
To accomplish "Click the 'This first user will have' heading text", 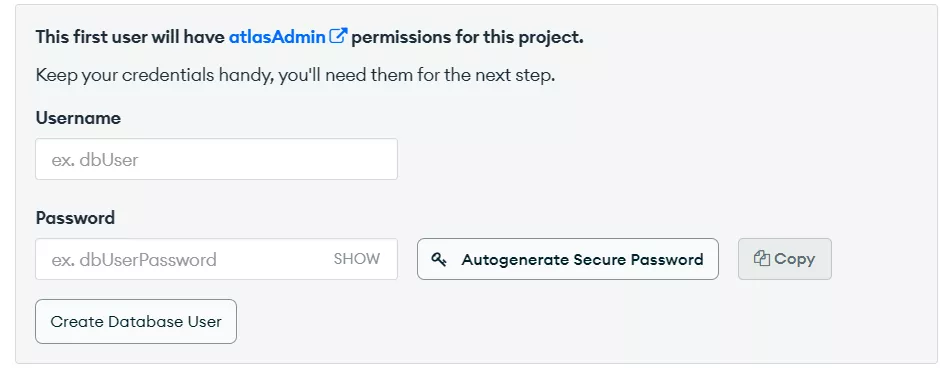I will (x=131, y=37).
